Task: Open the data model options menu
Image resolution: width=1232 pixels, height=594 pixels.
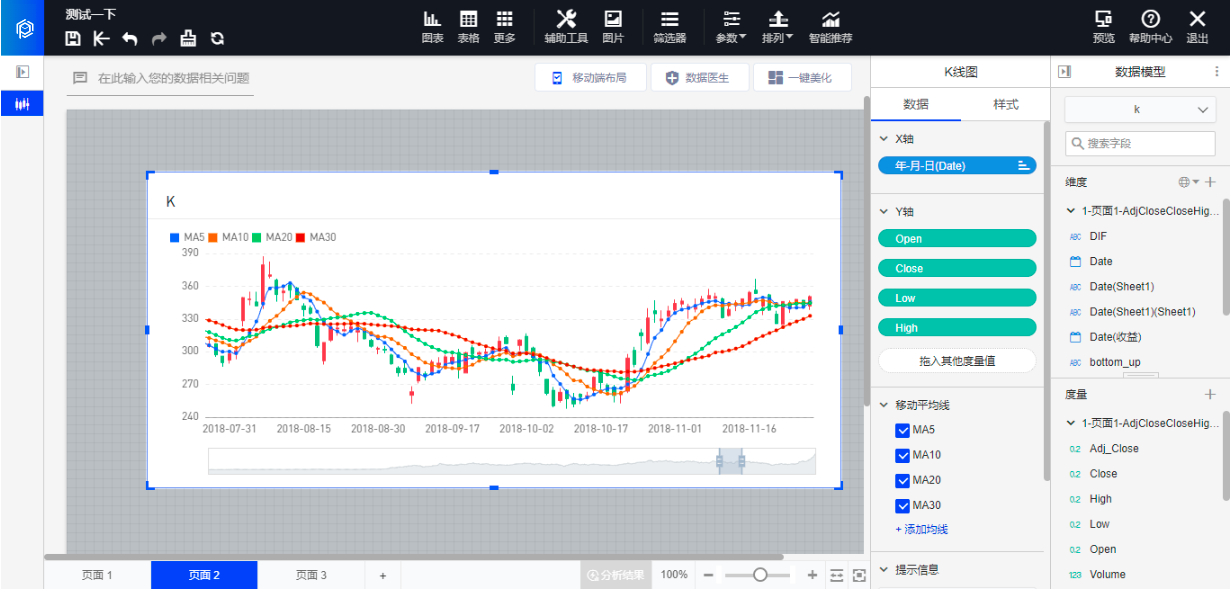Action: coord(1217,72)
